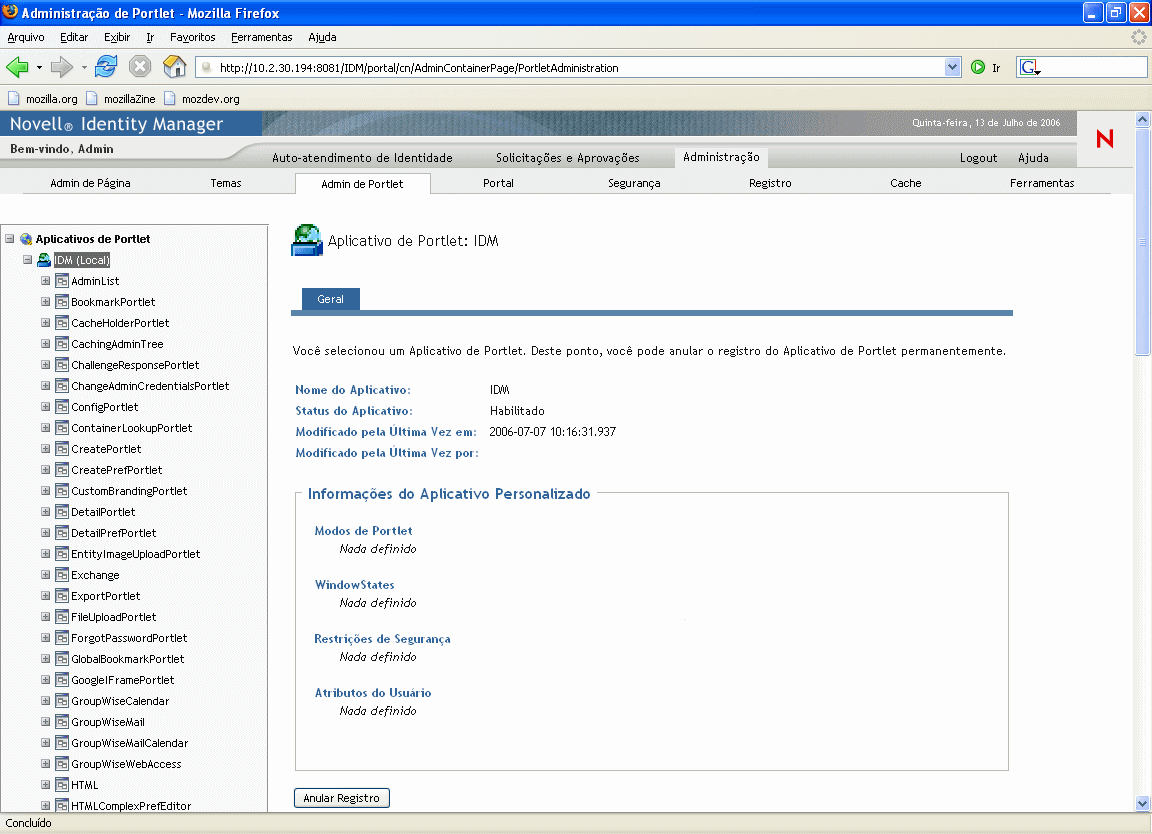Click the mozdev.org bookmark icon
Image resolution: width=1152 pixels, height=834 pixels.
pos(170,98)
